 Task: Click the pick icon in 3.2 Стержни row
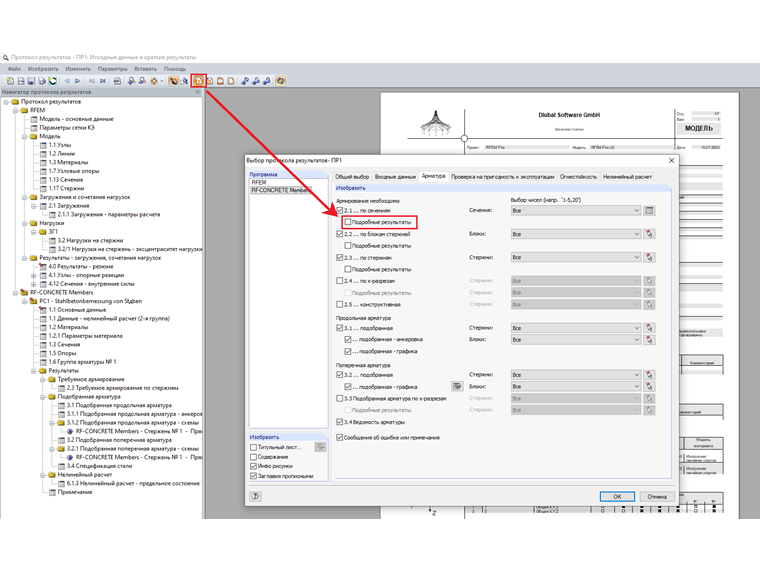[x=649, y=375]
